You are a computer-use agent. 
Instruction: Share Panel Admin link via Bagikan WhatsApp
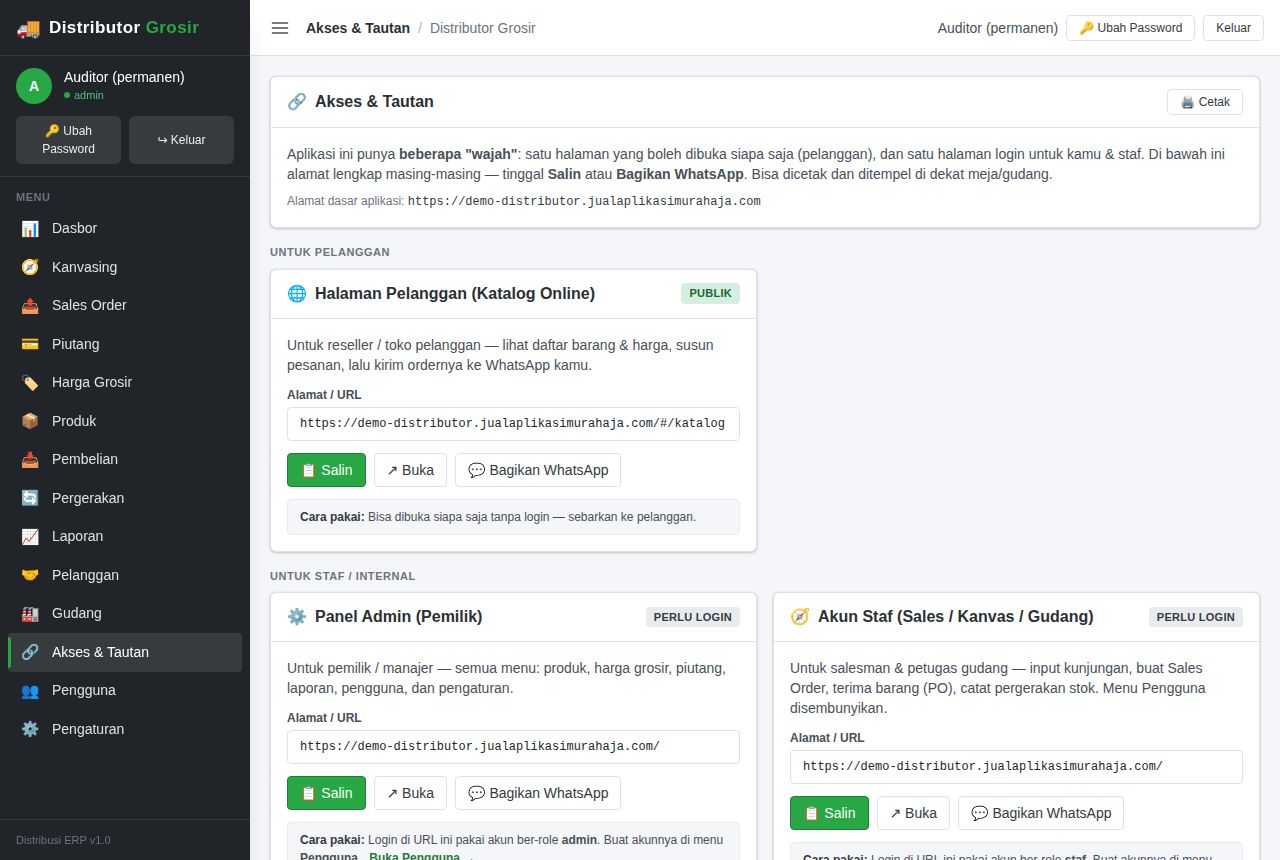tap(538, 793)
